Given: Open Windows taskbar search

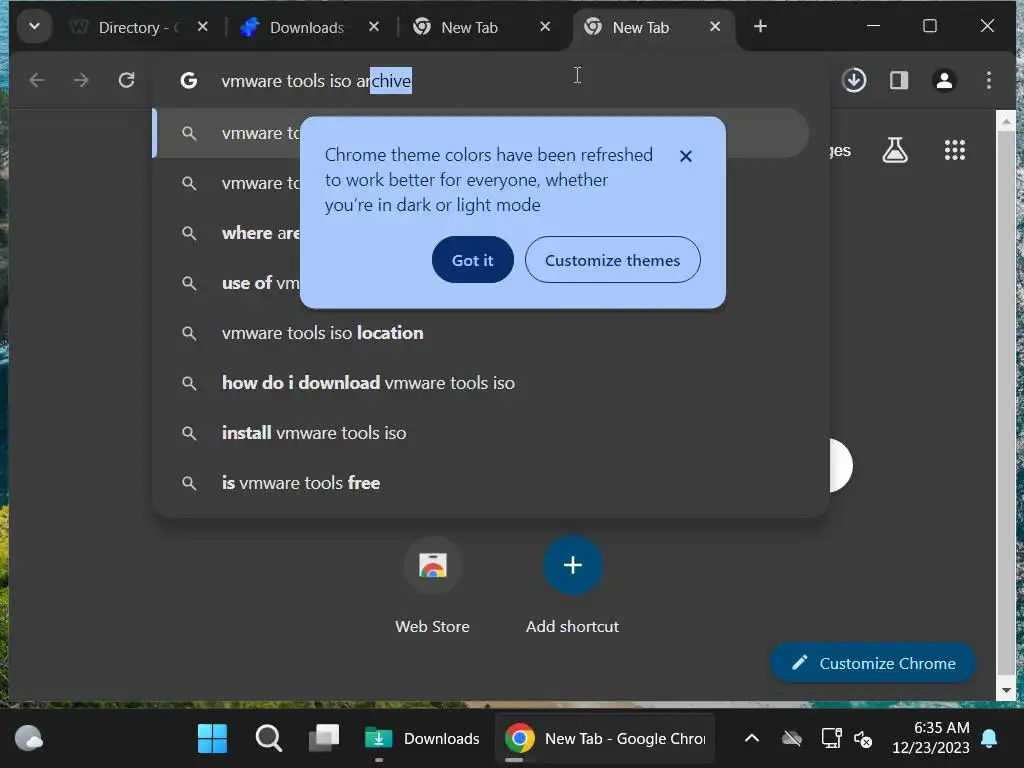Looking at the screenshot, I should click(268, 739).
